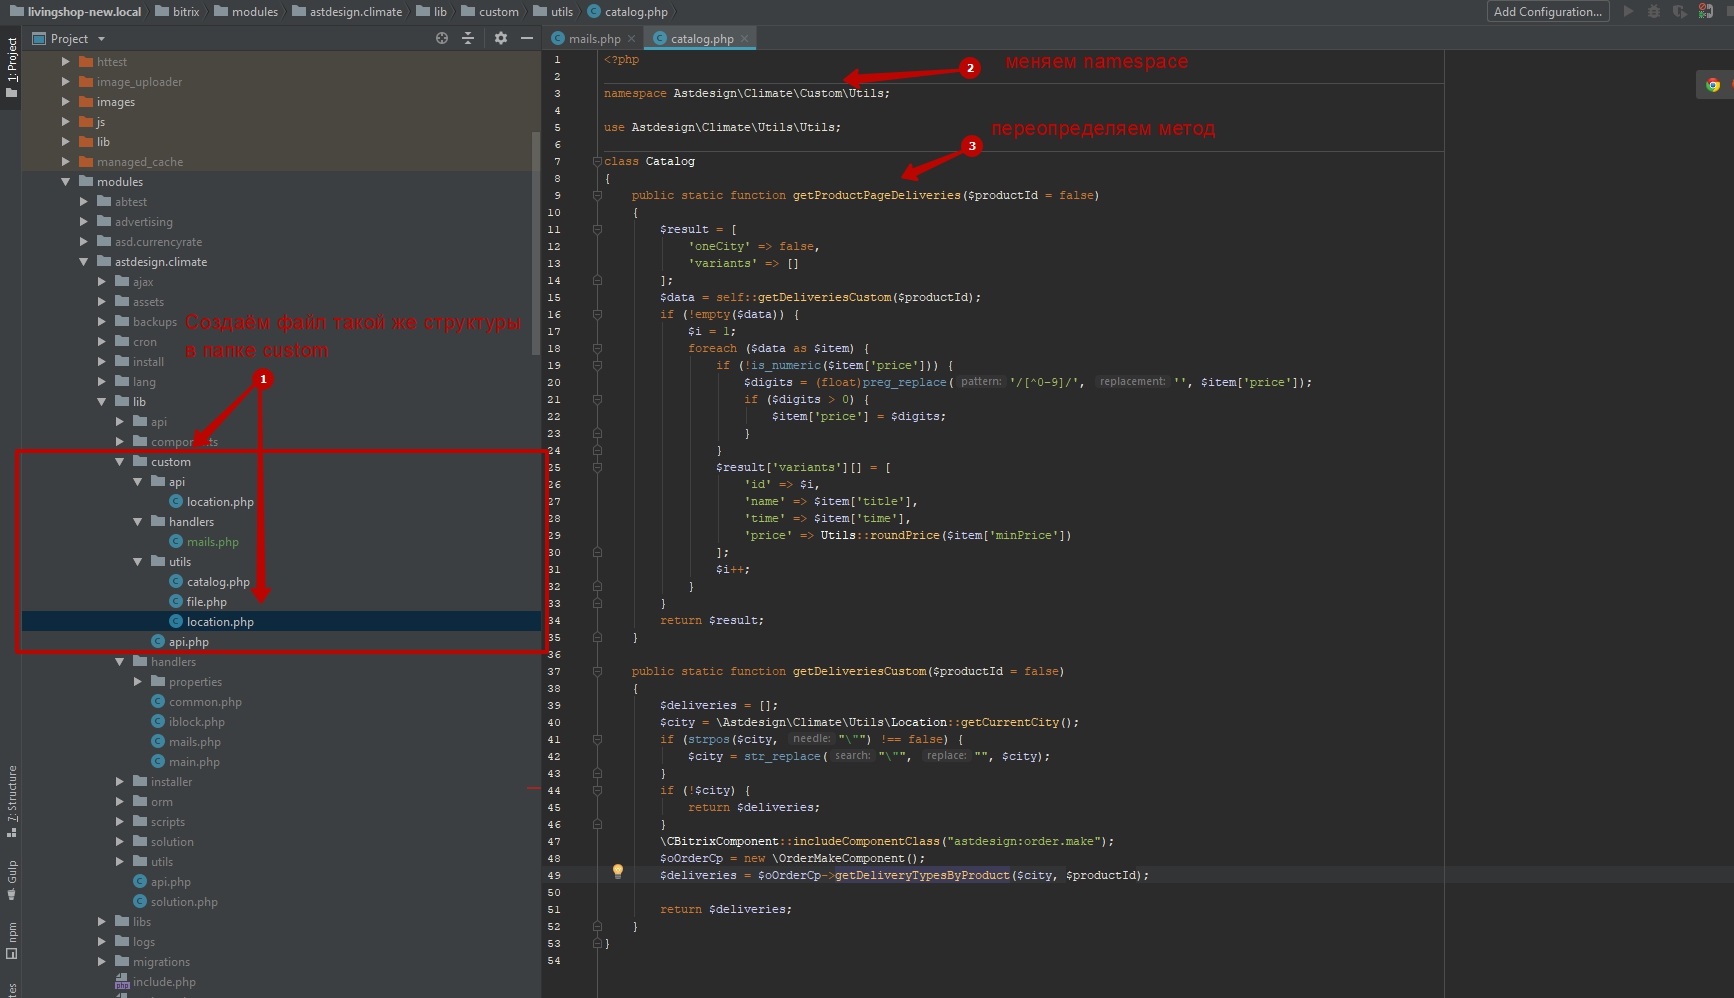The height and width of the screenshot is (998, 1734).
Task: Hide the Project panel with minus icon
Action: point(527,38)
